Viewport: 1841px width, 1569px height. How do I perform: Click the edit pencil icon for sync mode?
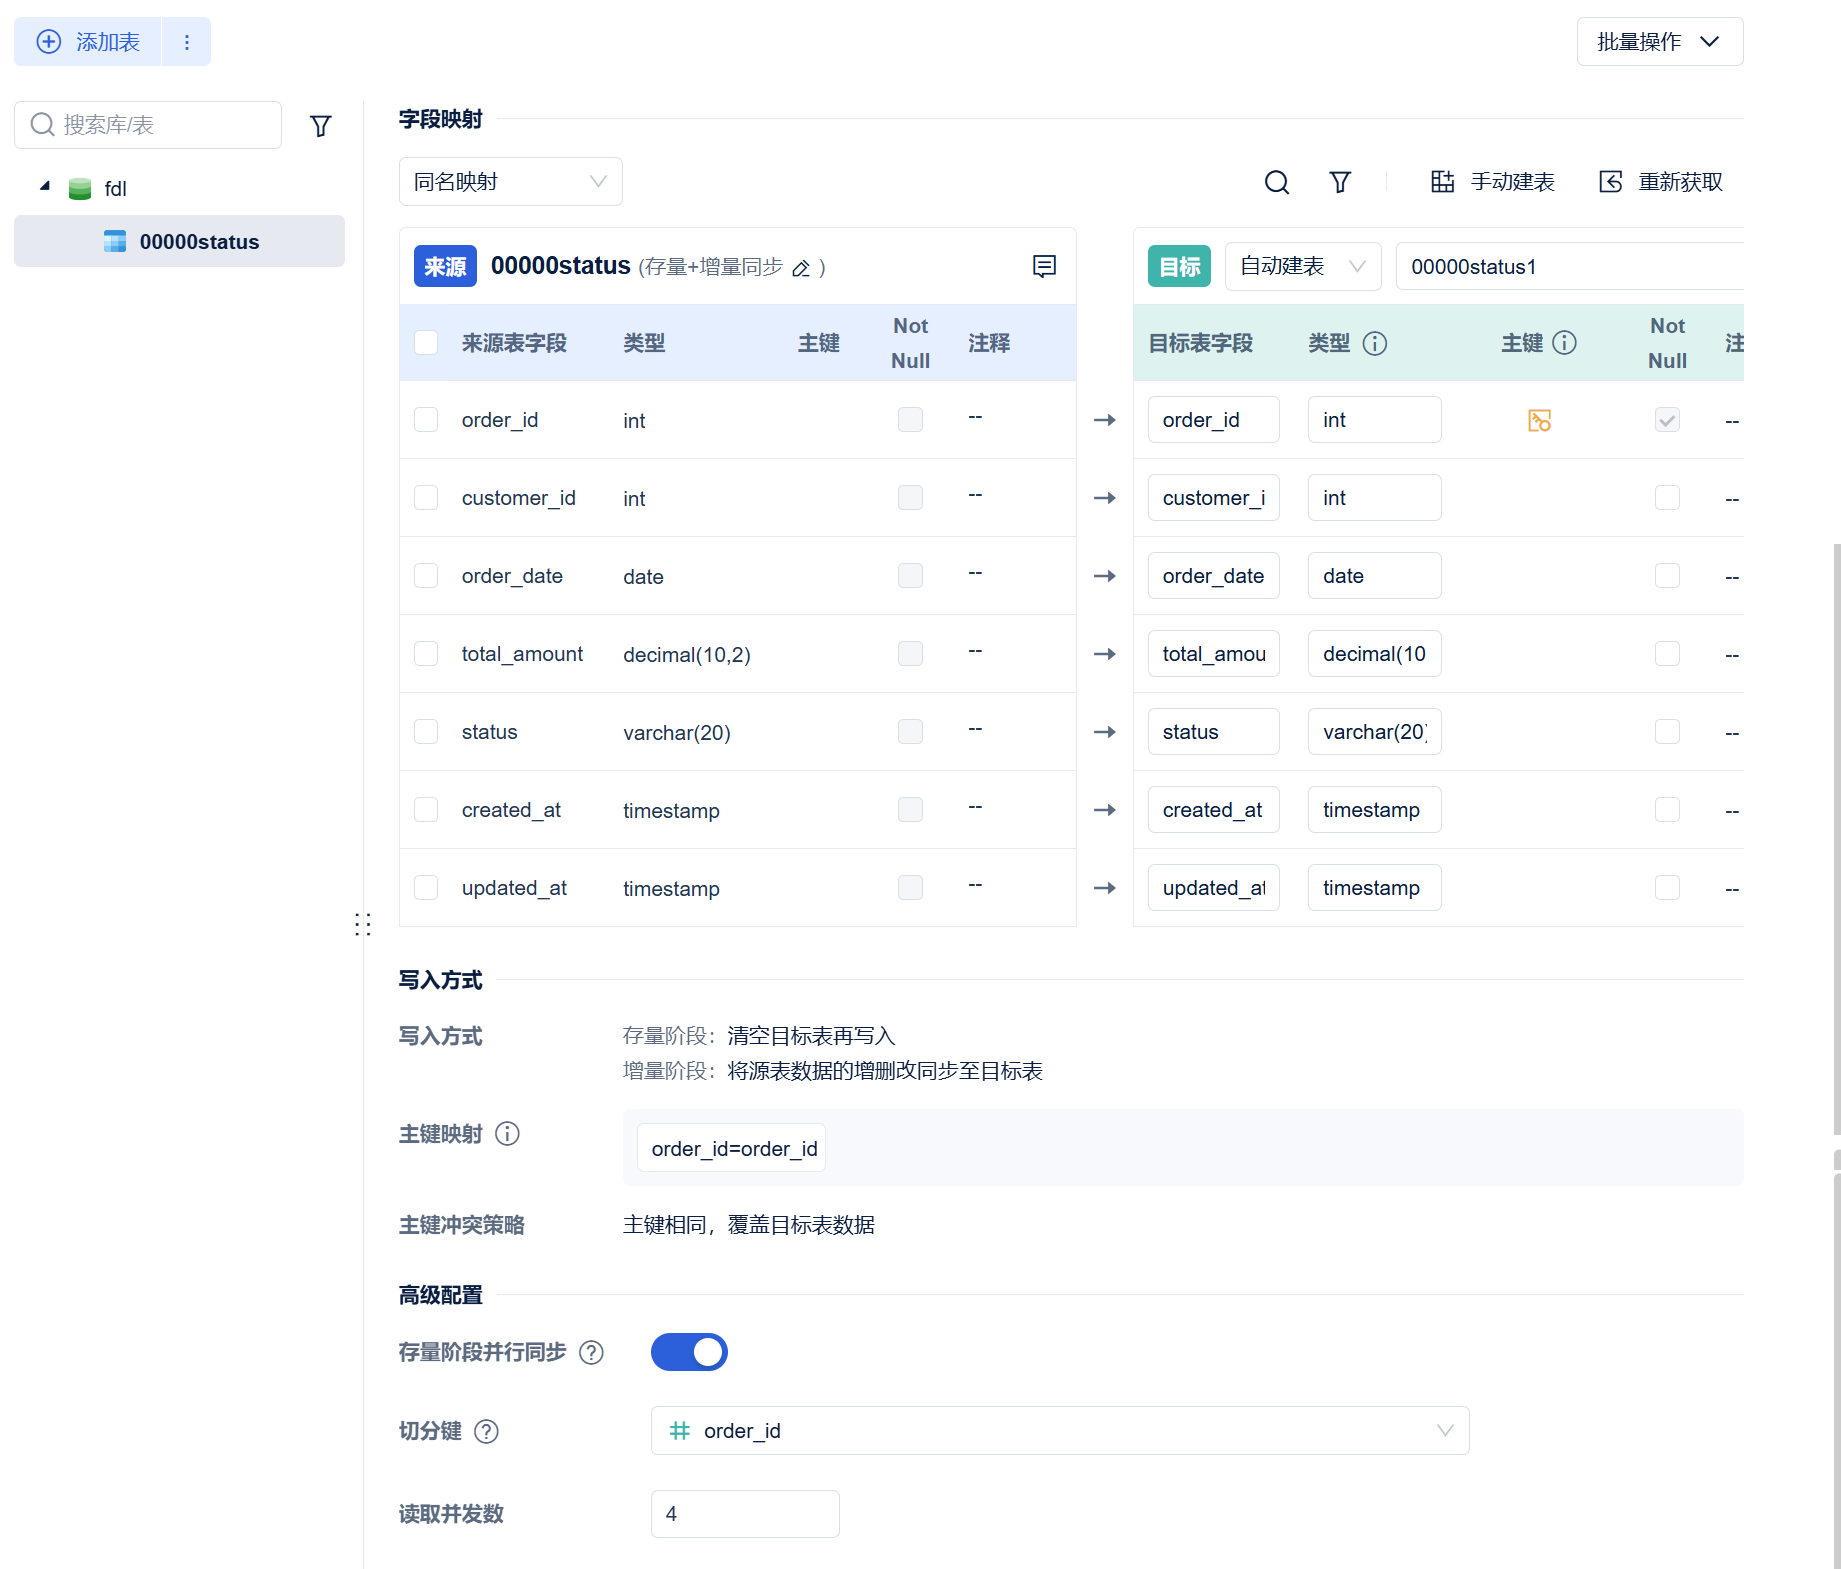pos(801,268)
